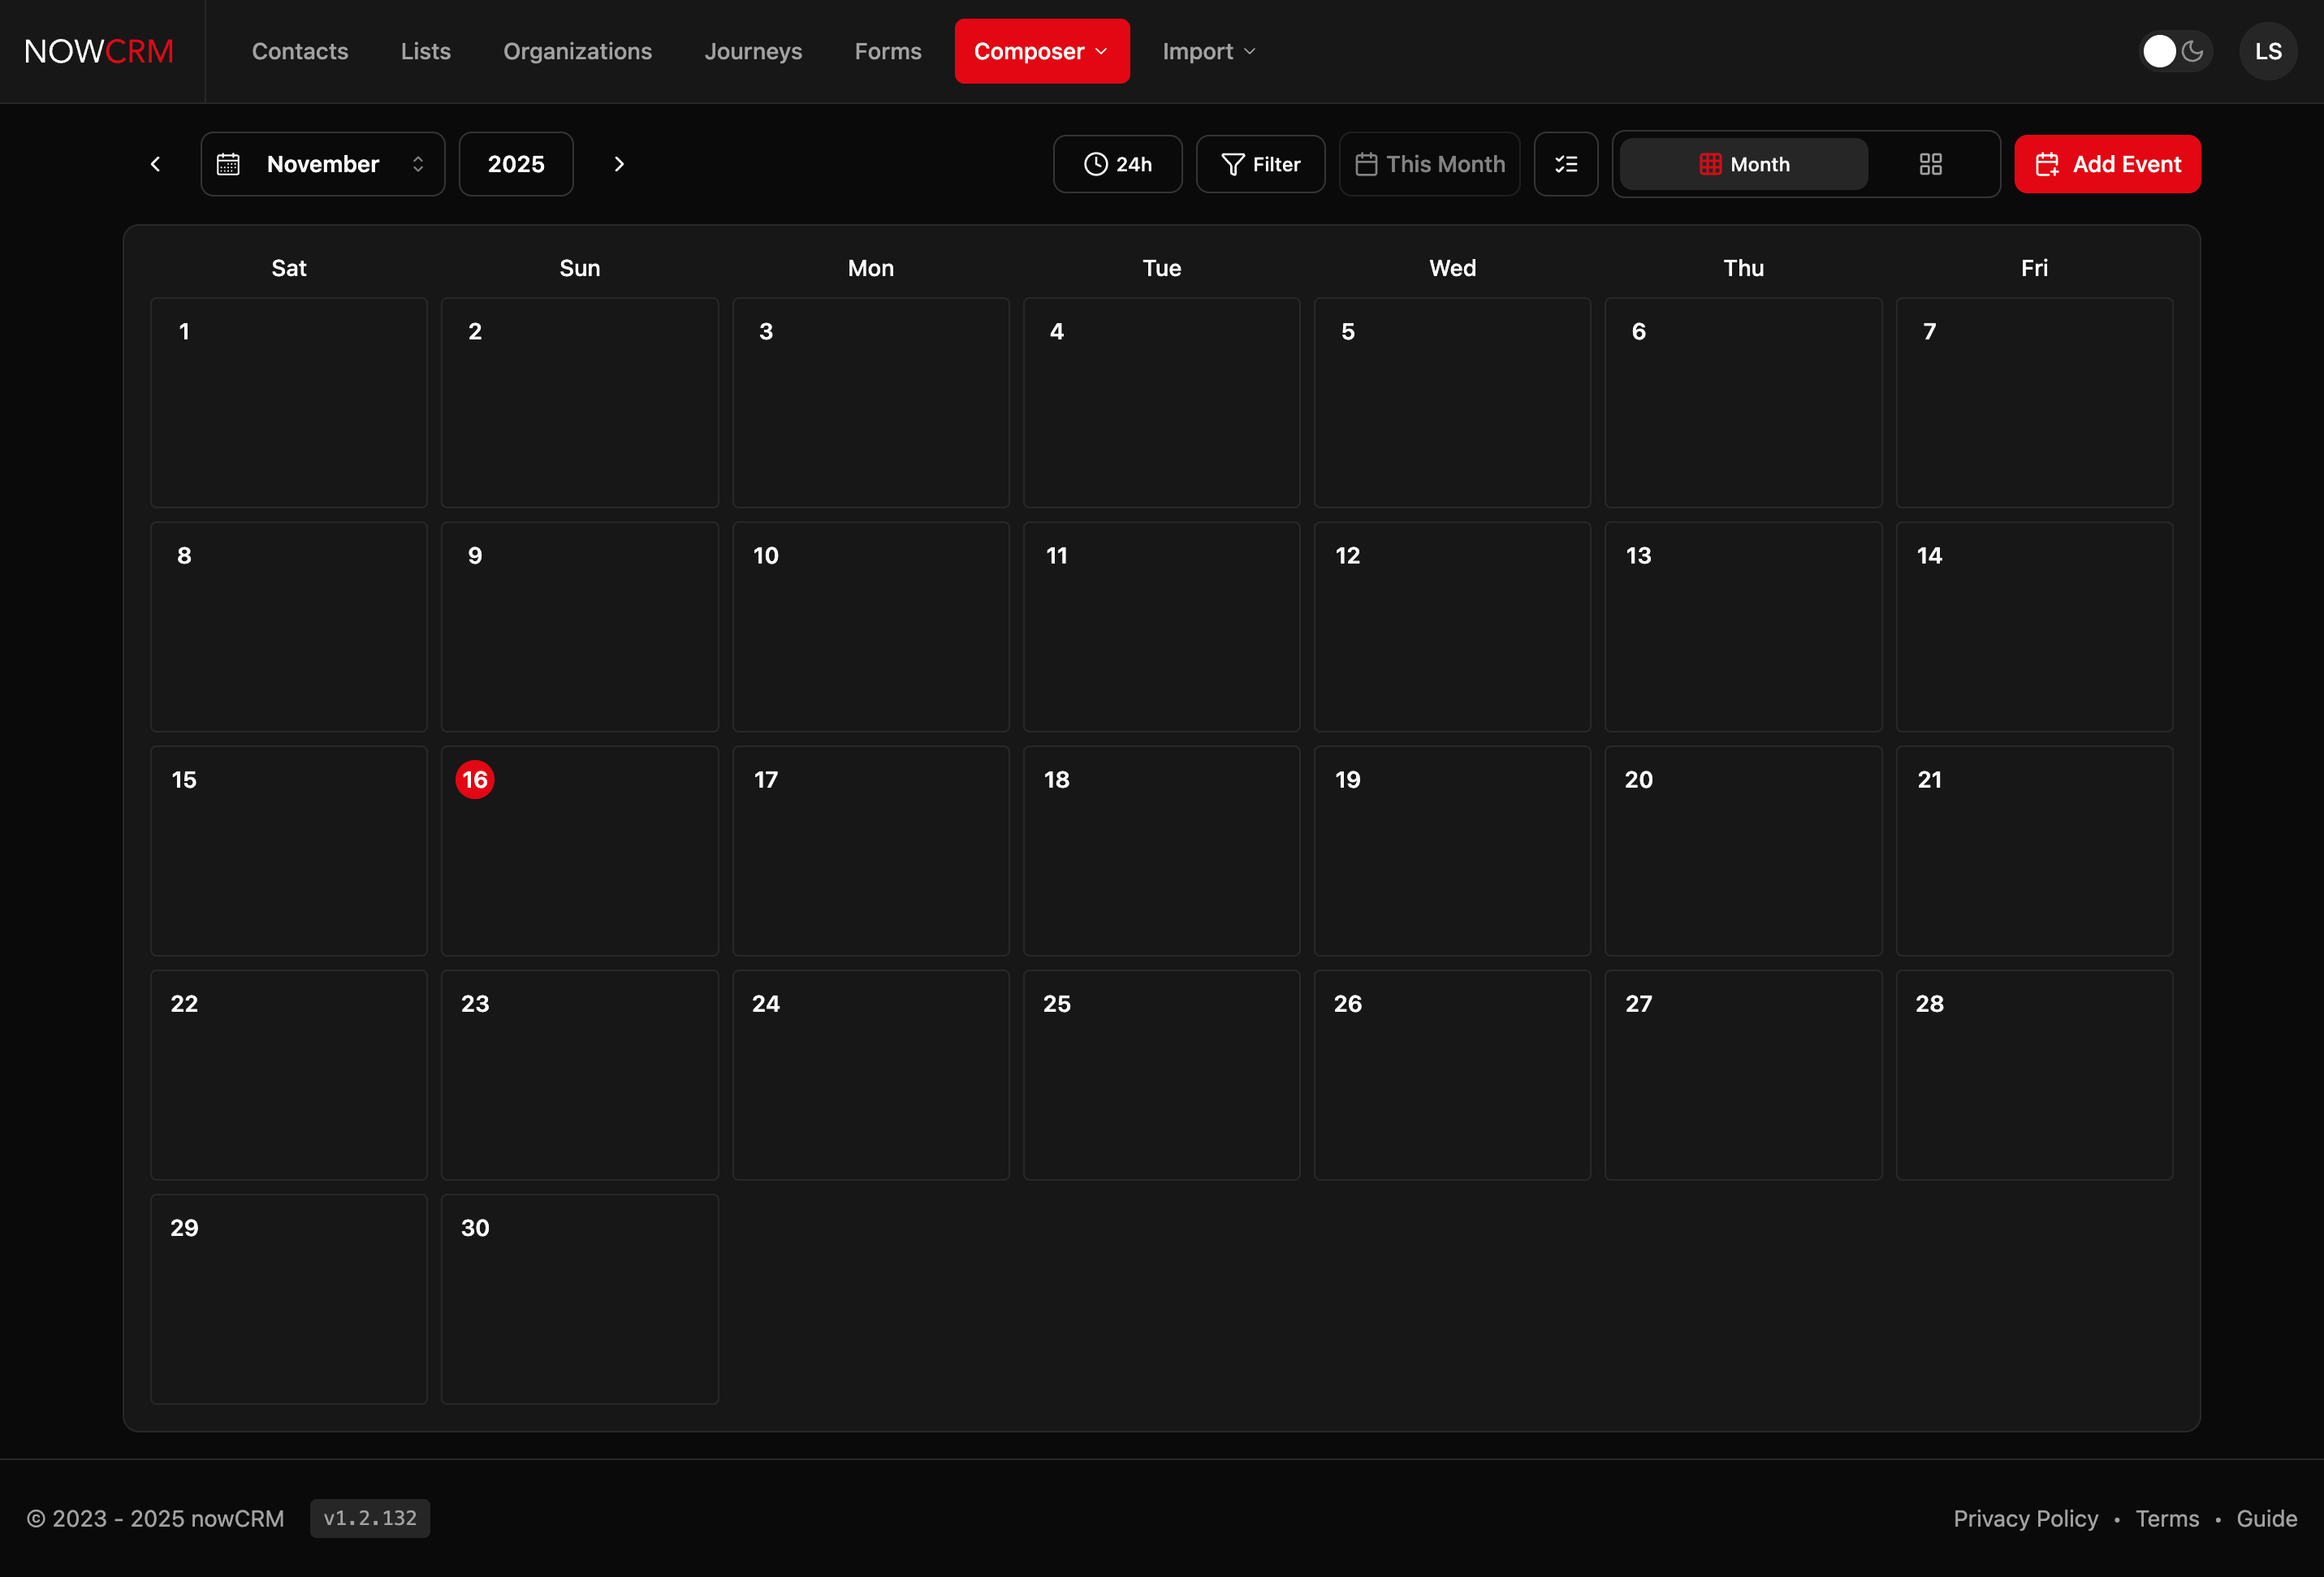Open the Privacy Policy link
Screen dimensions: 2324x1577
click(2025, 1518)
